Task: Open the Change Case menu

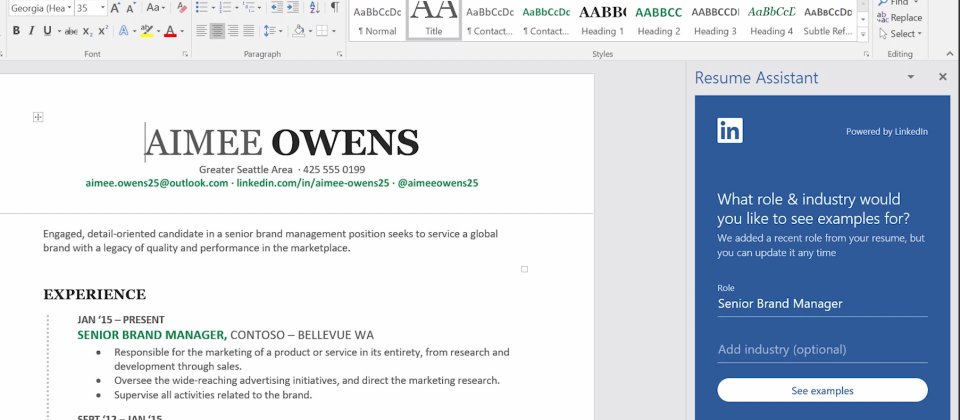Action: click(156, 8)
